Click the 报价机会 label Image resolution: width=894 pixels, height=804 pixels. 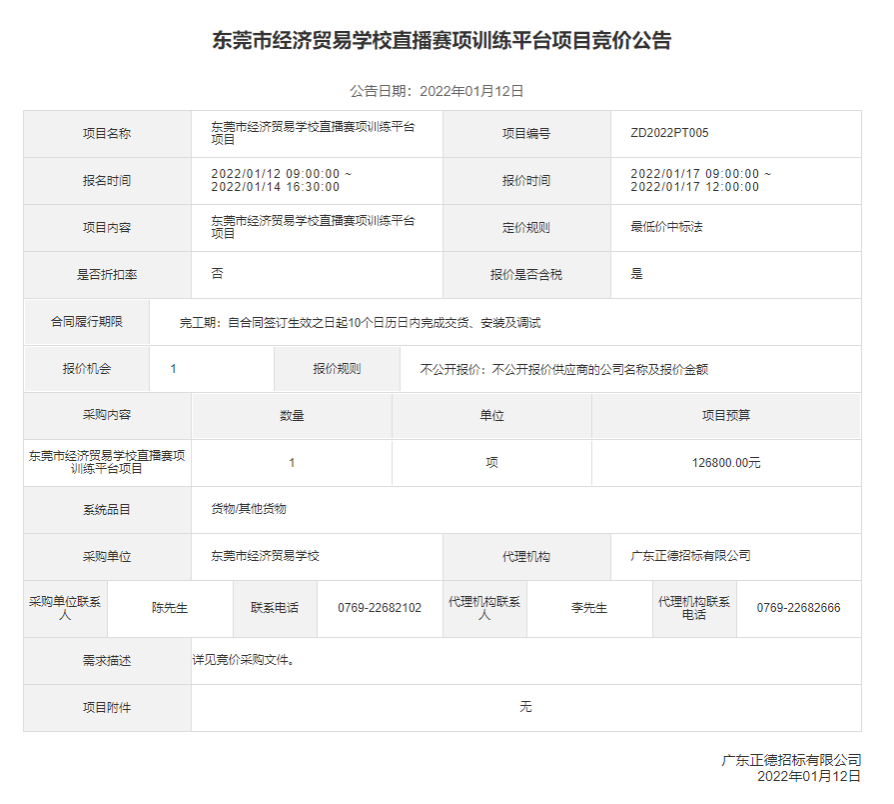tap(87, 369)
